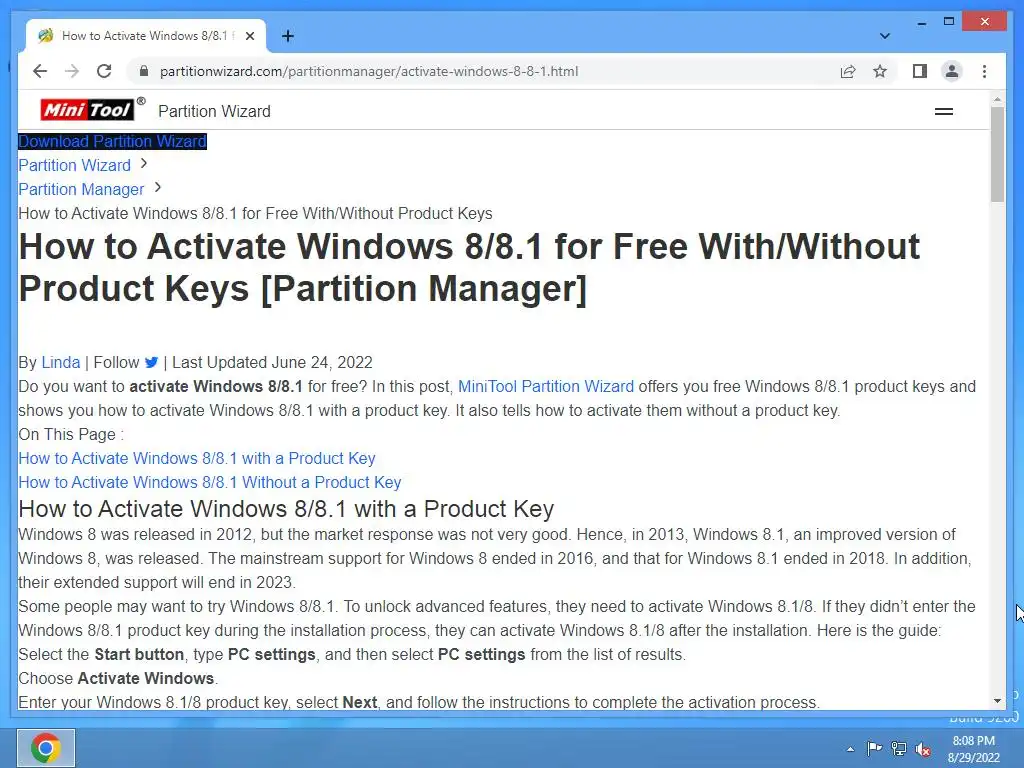Viewport: 1024px width, 768px height.
Task: Click the browser forward arrow
Action: coord(72,71)
